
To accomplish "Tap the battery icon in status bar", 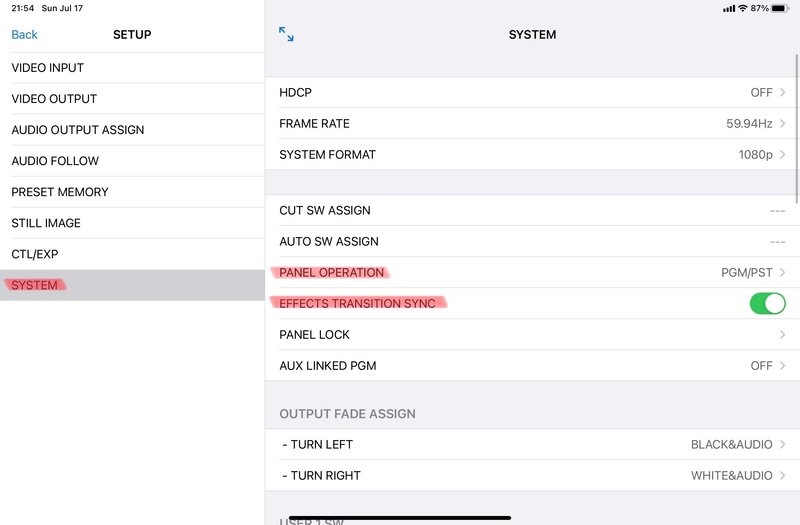I will pos(780,8).
